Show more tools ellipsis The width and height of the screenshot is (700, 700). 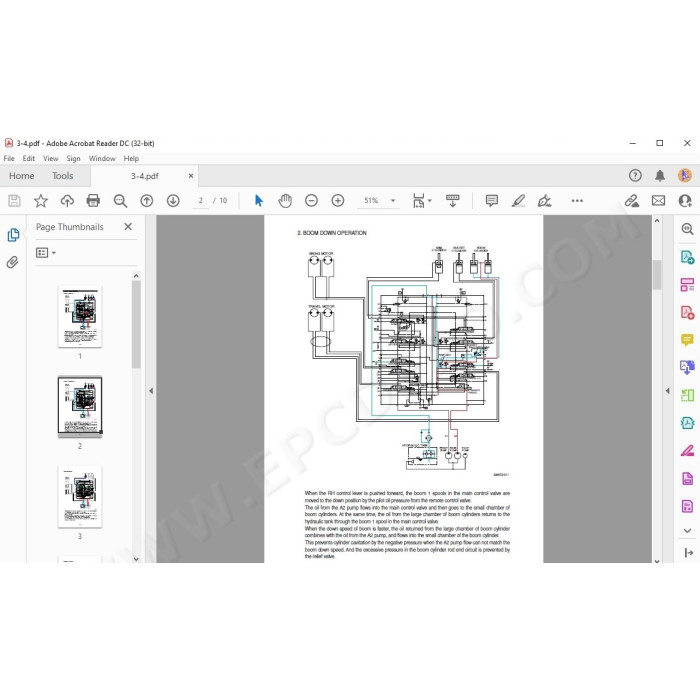577,200
